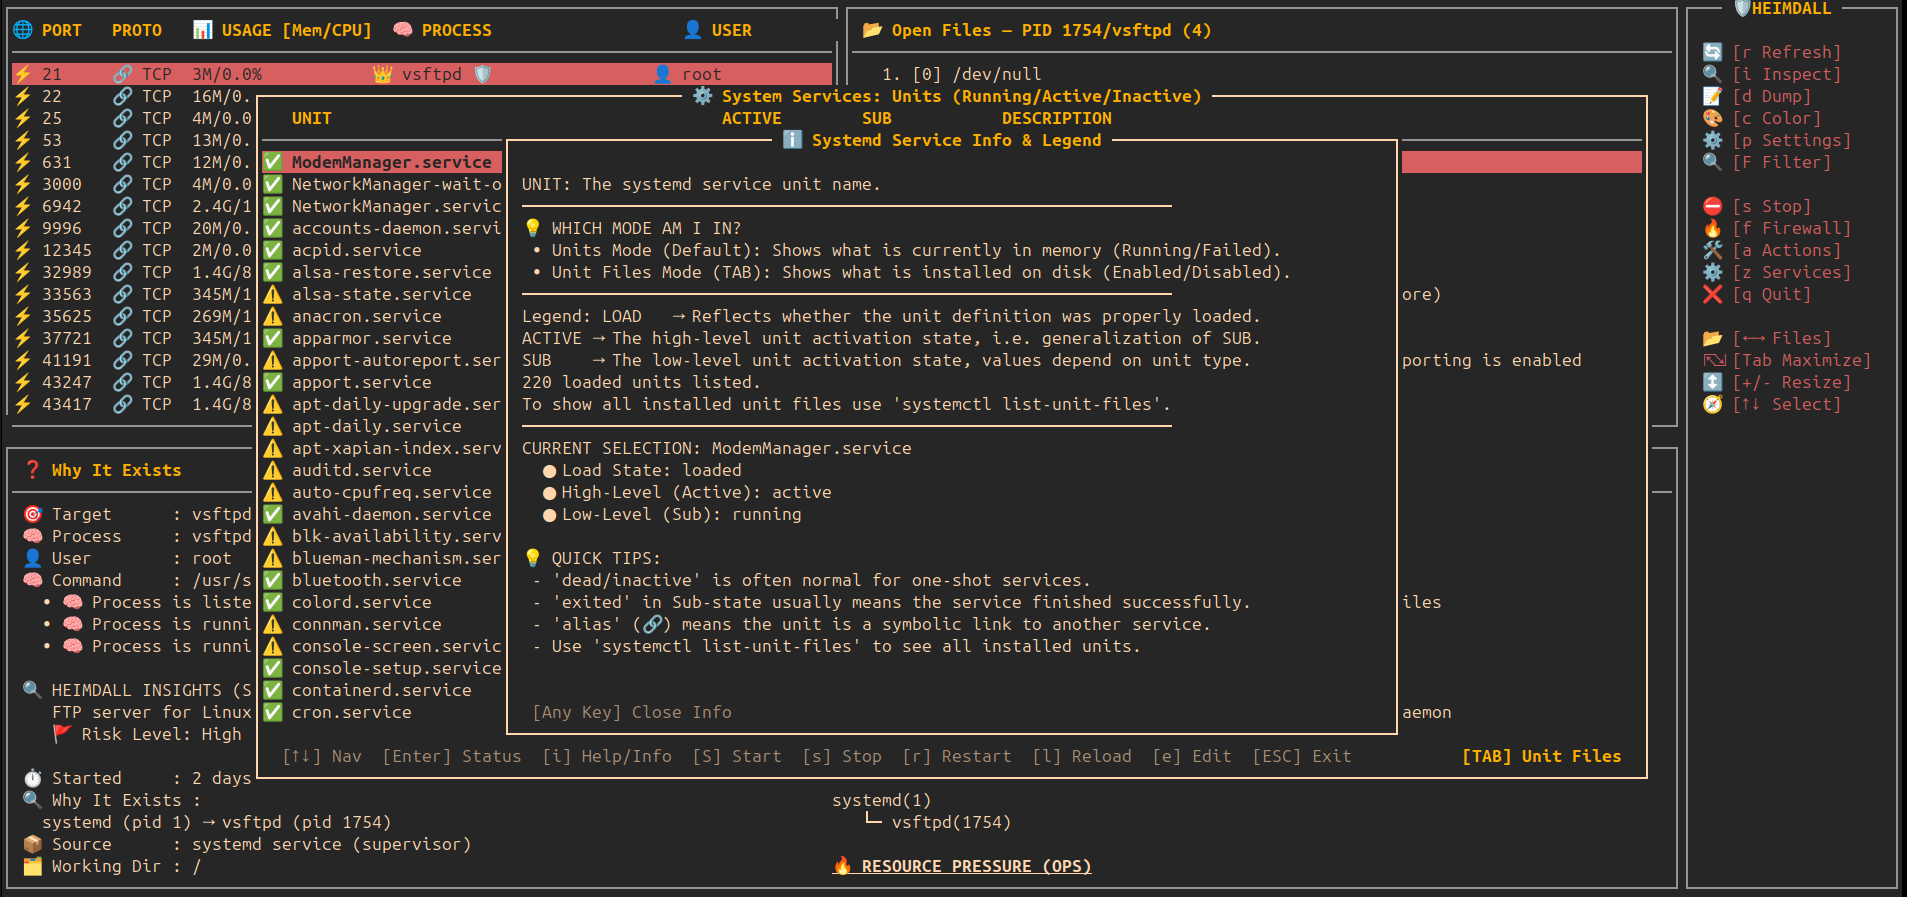Toggle the green check for ModemManager.service
Viewport: 1907px width, 897px height.
pos(272,162)
